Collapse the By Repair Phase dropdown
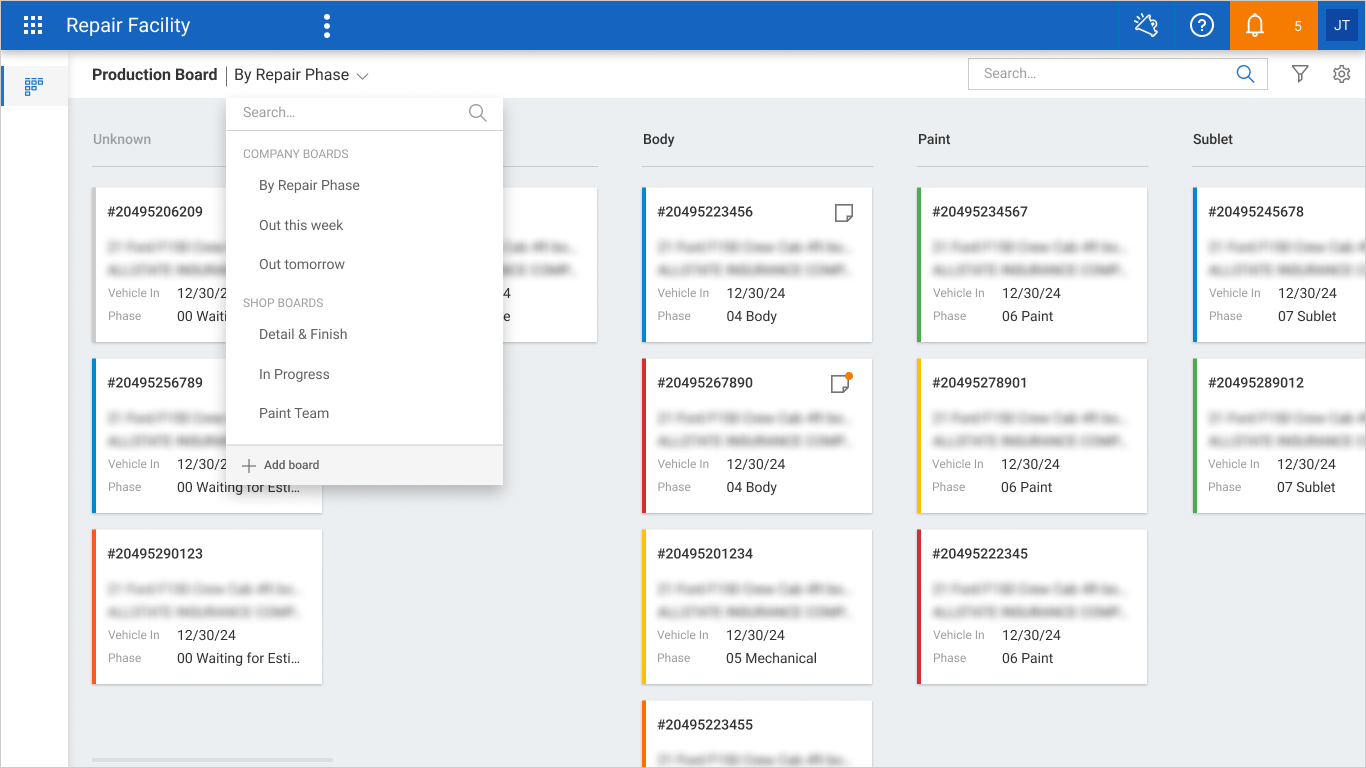This screenshot has height=768, width=1366. tap(302, 75)
